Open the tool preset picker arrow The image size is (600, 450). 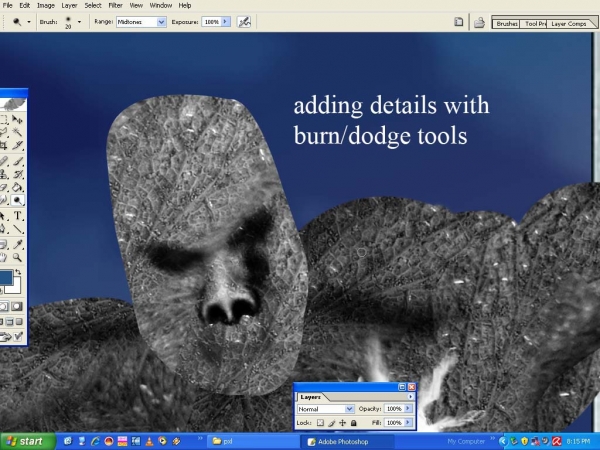point(29,22)
